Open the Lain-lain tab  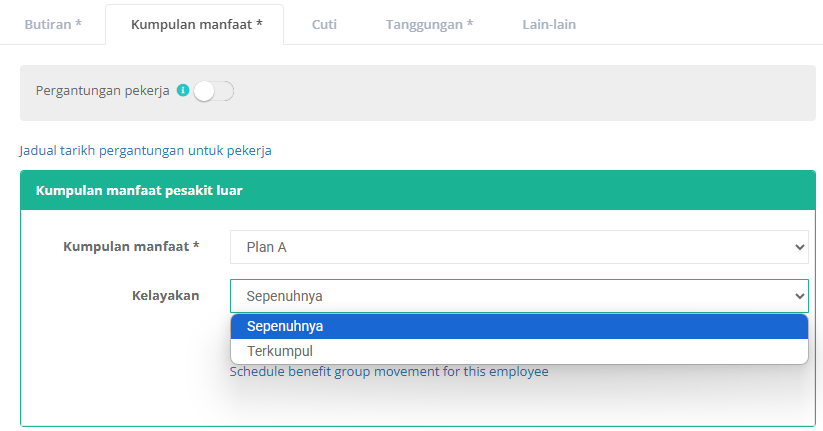click(549, 24)
